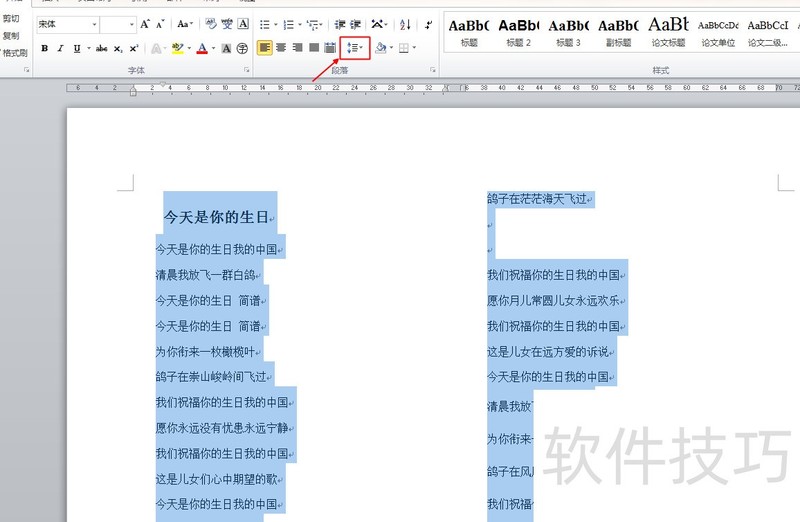
Task: Open font color dropdown arrow
Action: click(213, 48)
